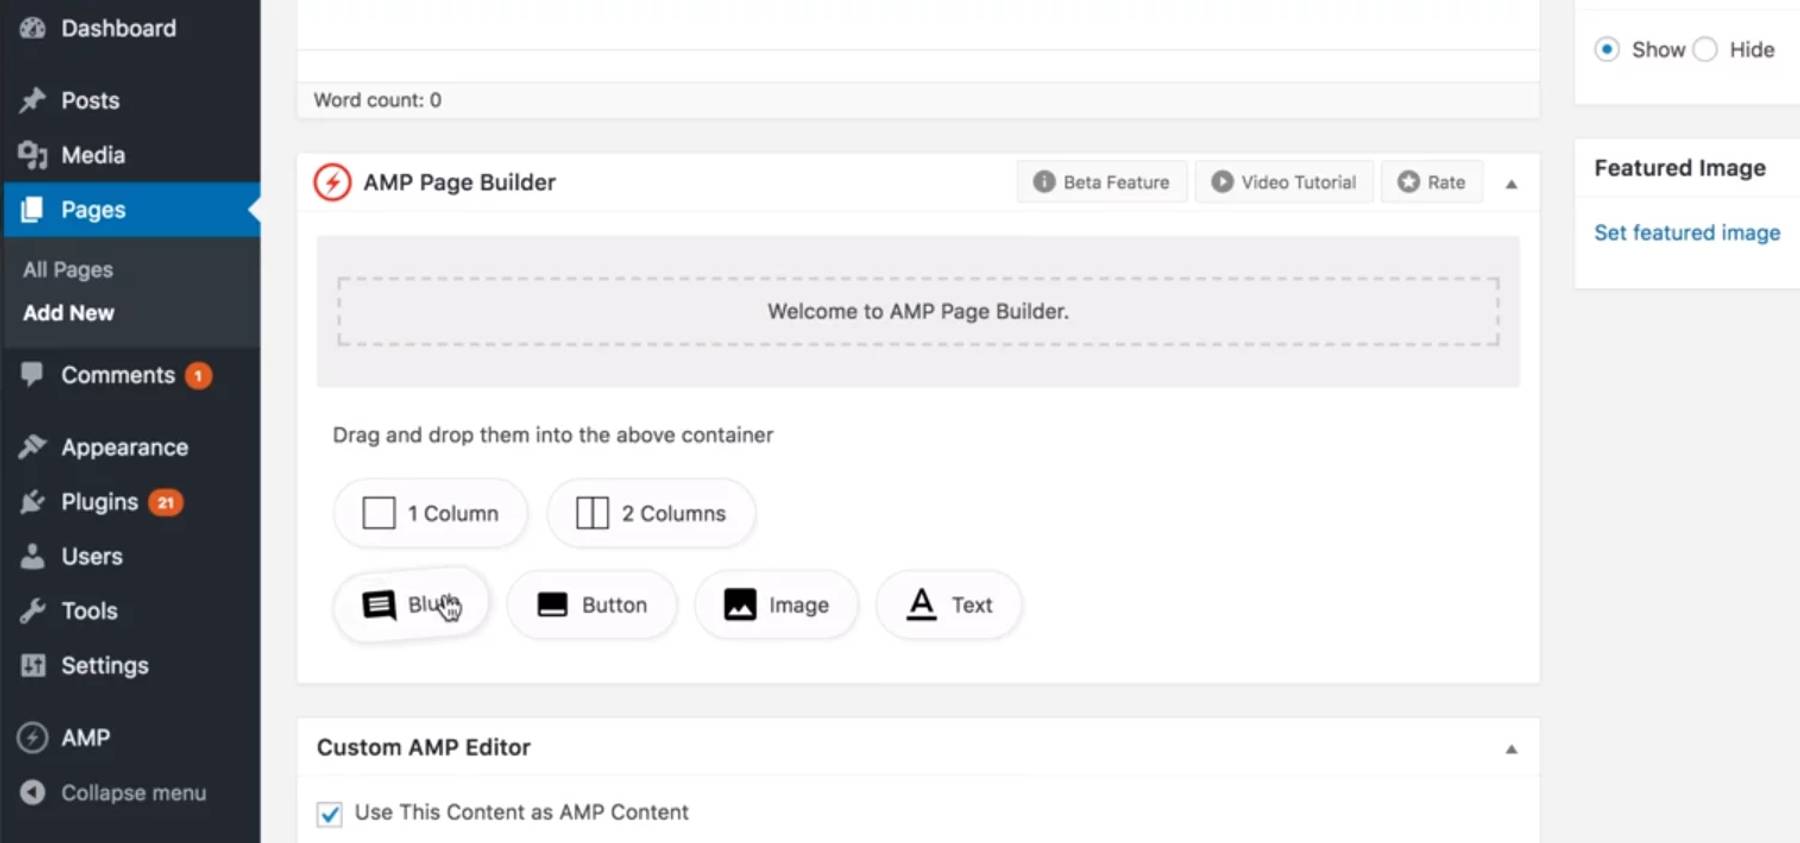Open the Comments menu
Image resolution: width=1800 pixels, height=843 pixels.
point(118,375)
